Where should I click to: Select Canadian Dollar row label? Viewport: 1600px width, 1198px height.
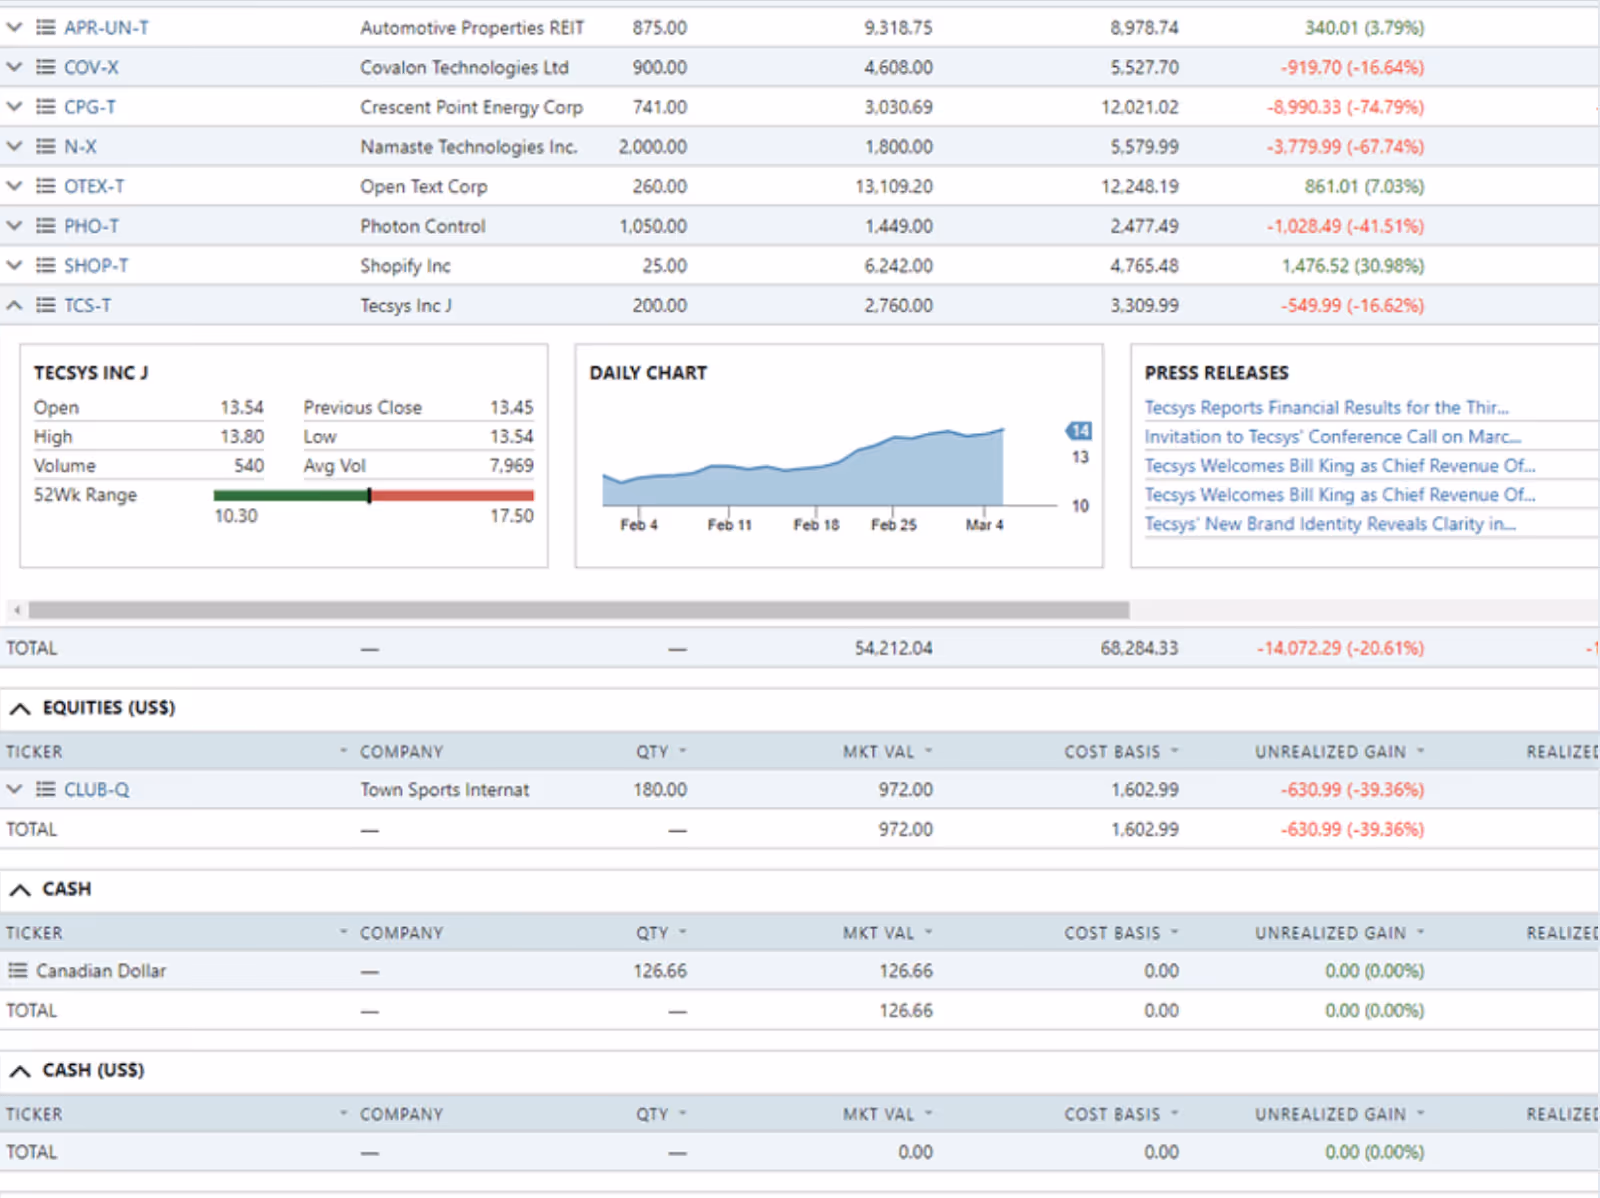101,971
